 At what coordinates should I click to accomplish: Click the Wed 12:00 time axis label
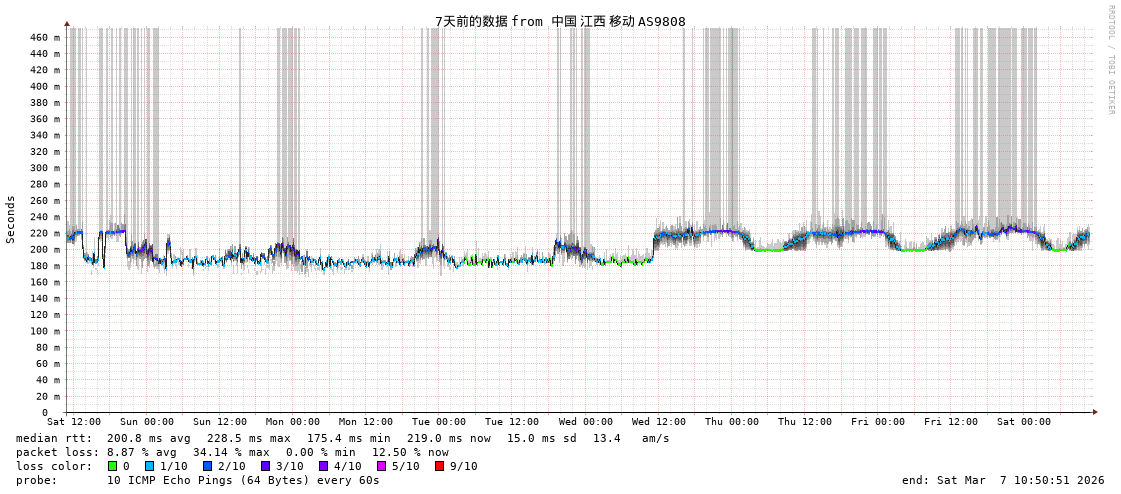point(658,422)
